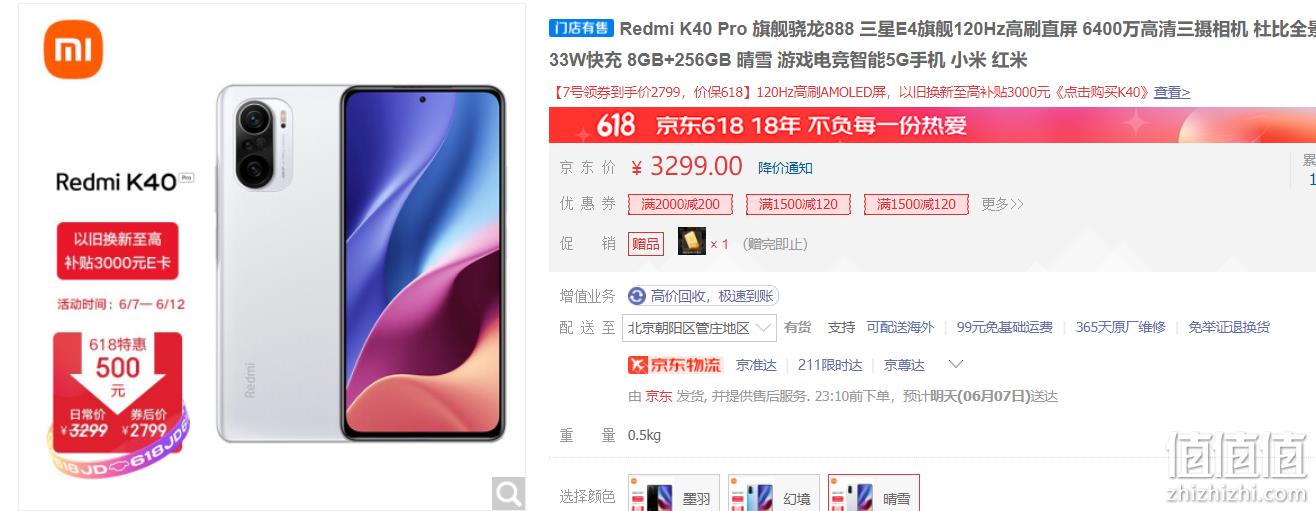Select the 幻境 color option
Image resolution: width=1316 pixels, height=511 pixels.
(774, 497)
